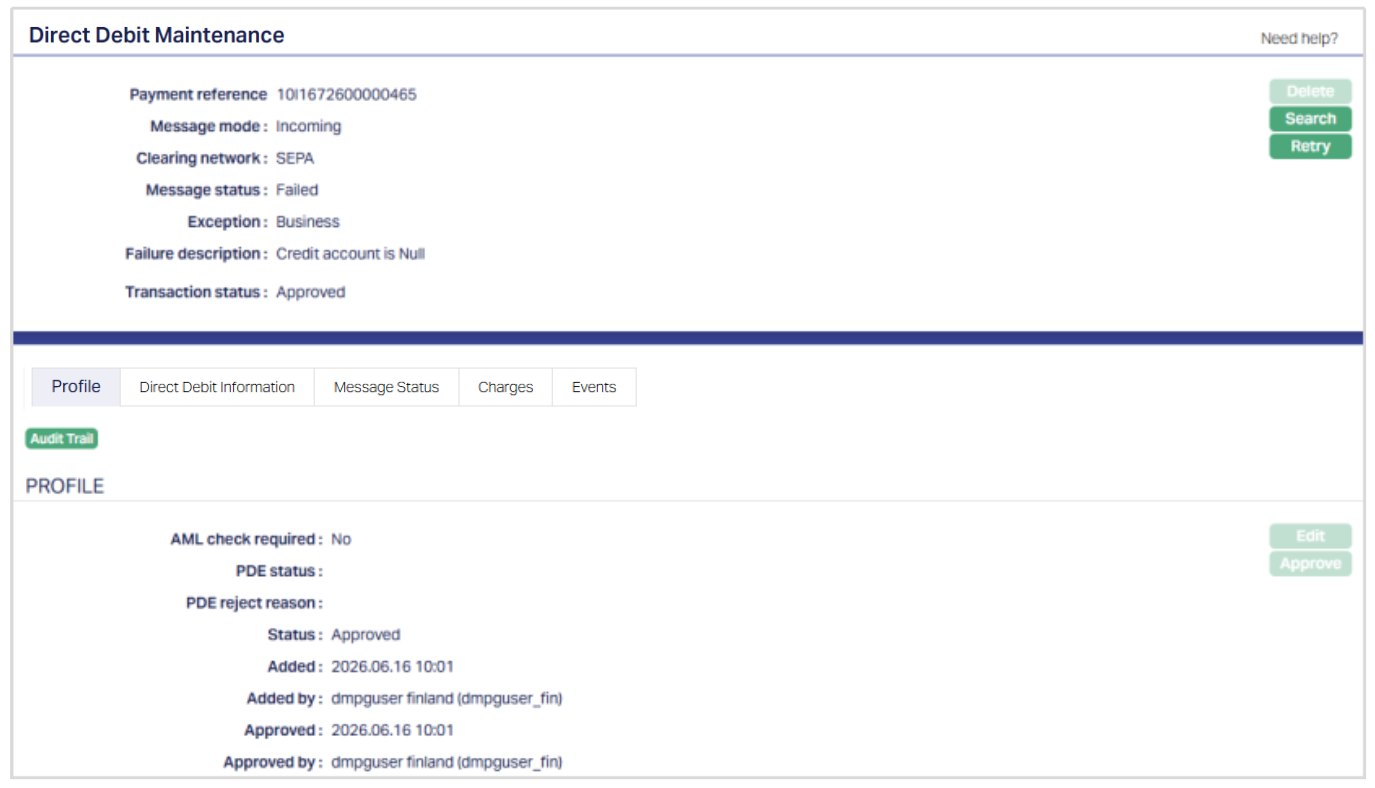Switch to Direct Debit Information tab
This screenshot has height=788, width=1375.
217,387
